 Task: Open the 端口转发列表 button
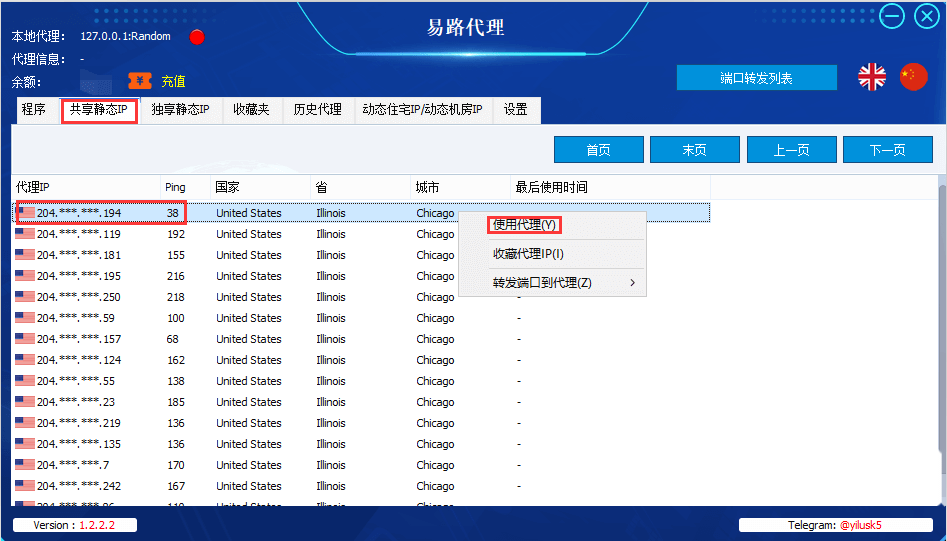[x=757, y=78]
